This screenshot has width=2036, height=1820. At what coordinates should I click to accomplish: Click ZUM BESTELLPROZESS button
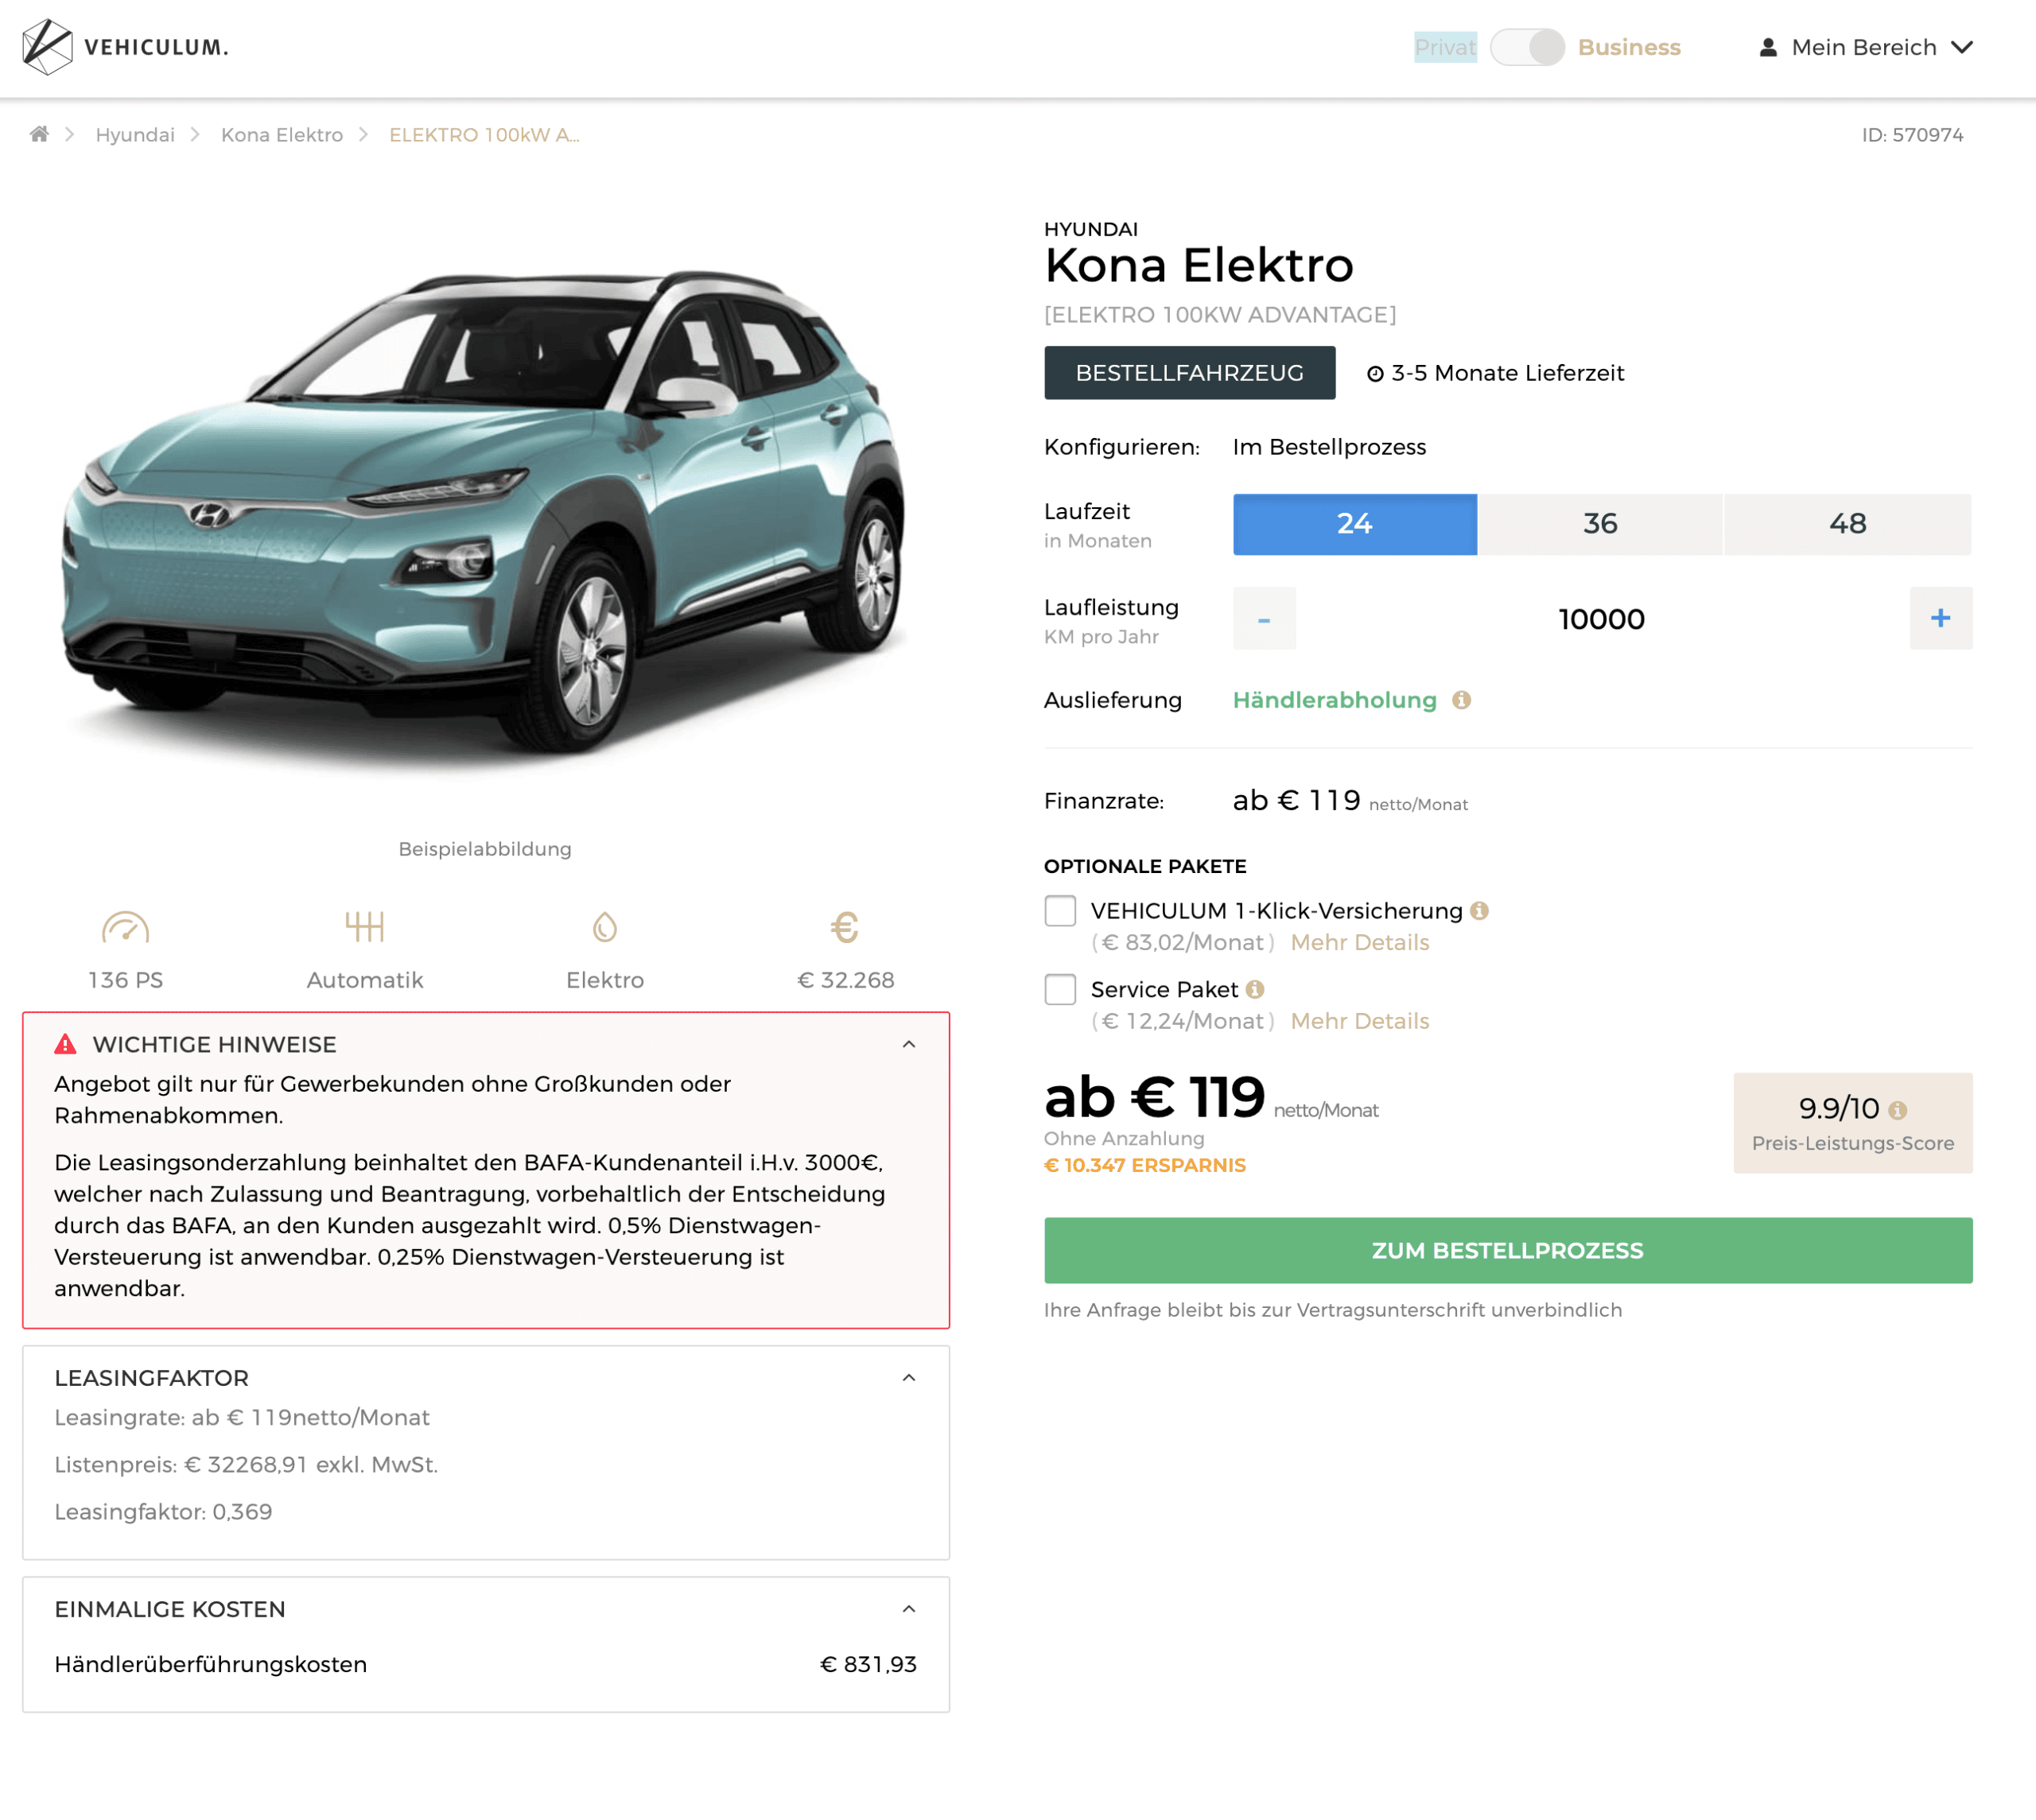1508,1250
